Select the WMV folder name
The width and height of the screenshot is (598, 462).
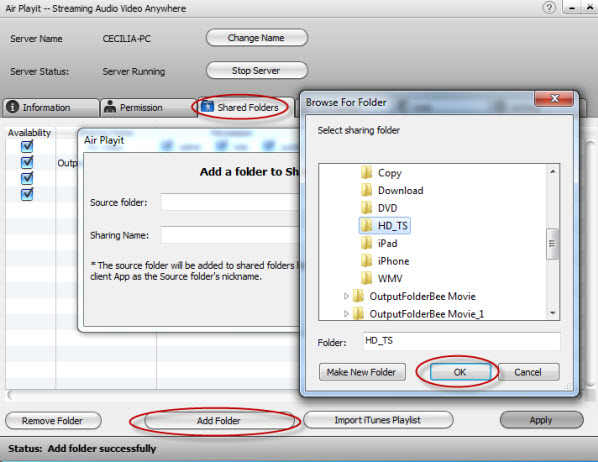[390, 278]
